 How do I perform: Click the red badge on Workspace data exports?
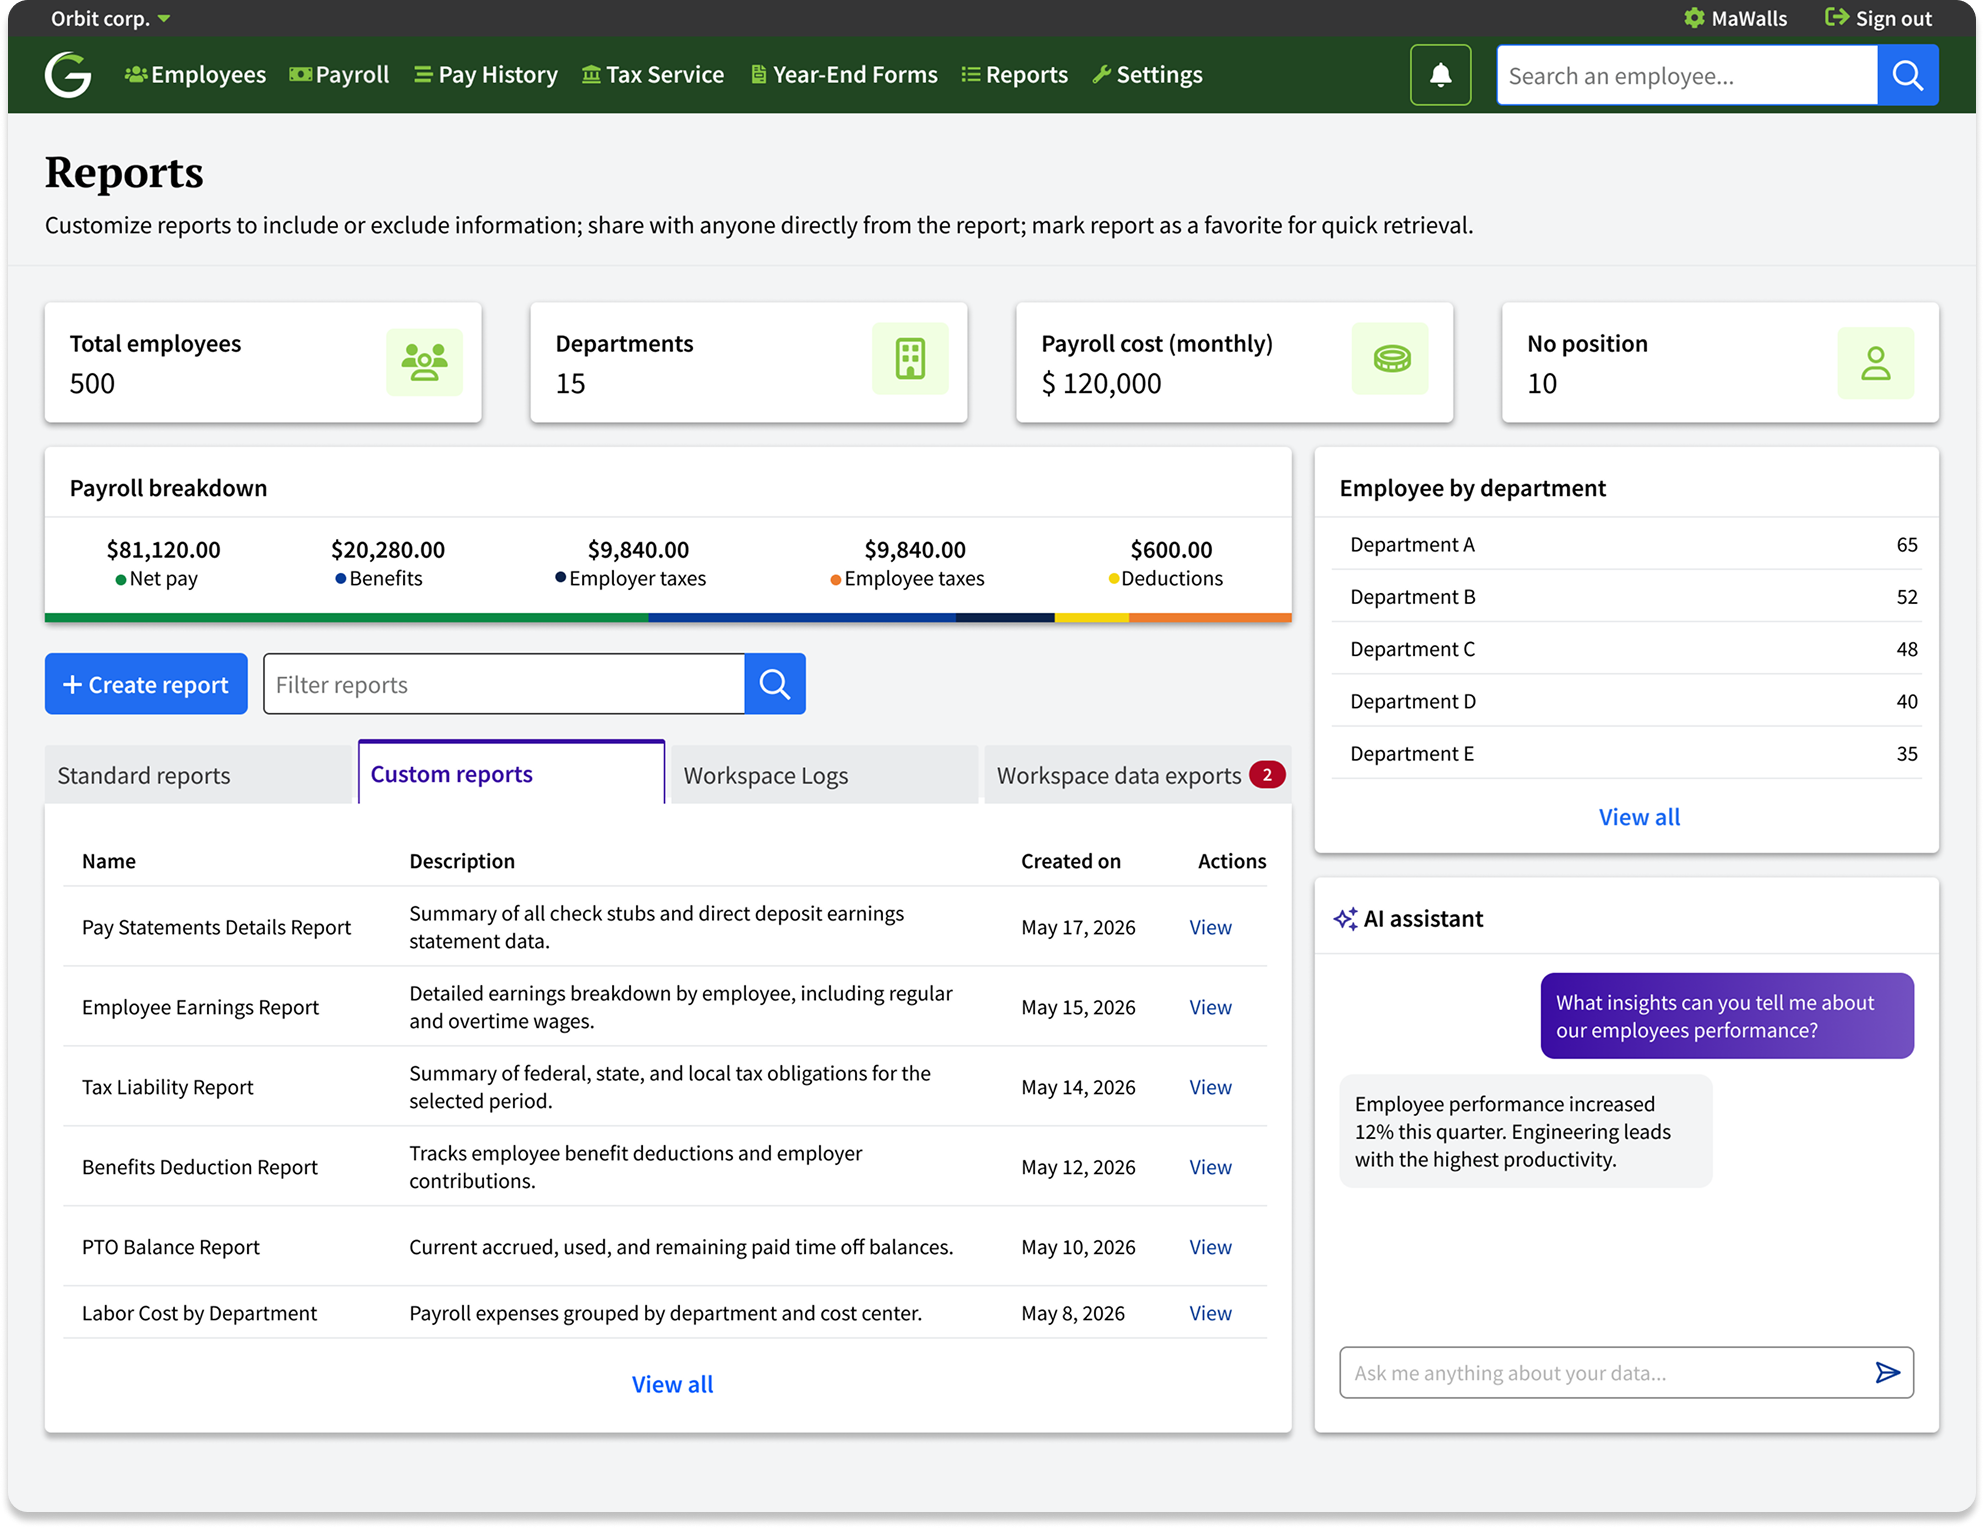1267,775
